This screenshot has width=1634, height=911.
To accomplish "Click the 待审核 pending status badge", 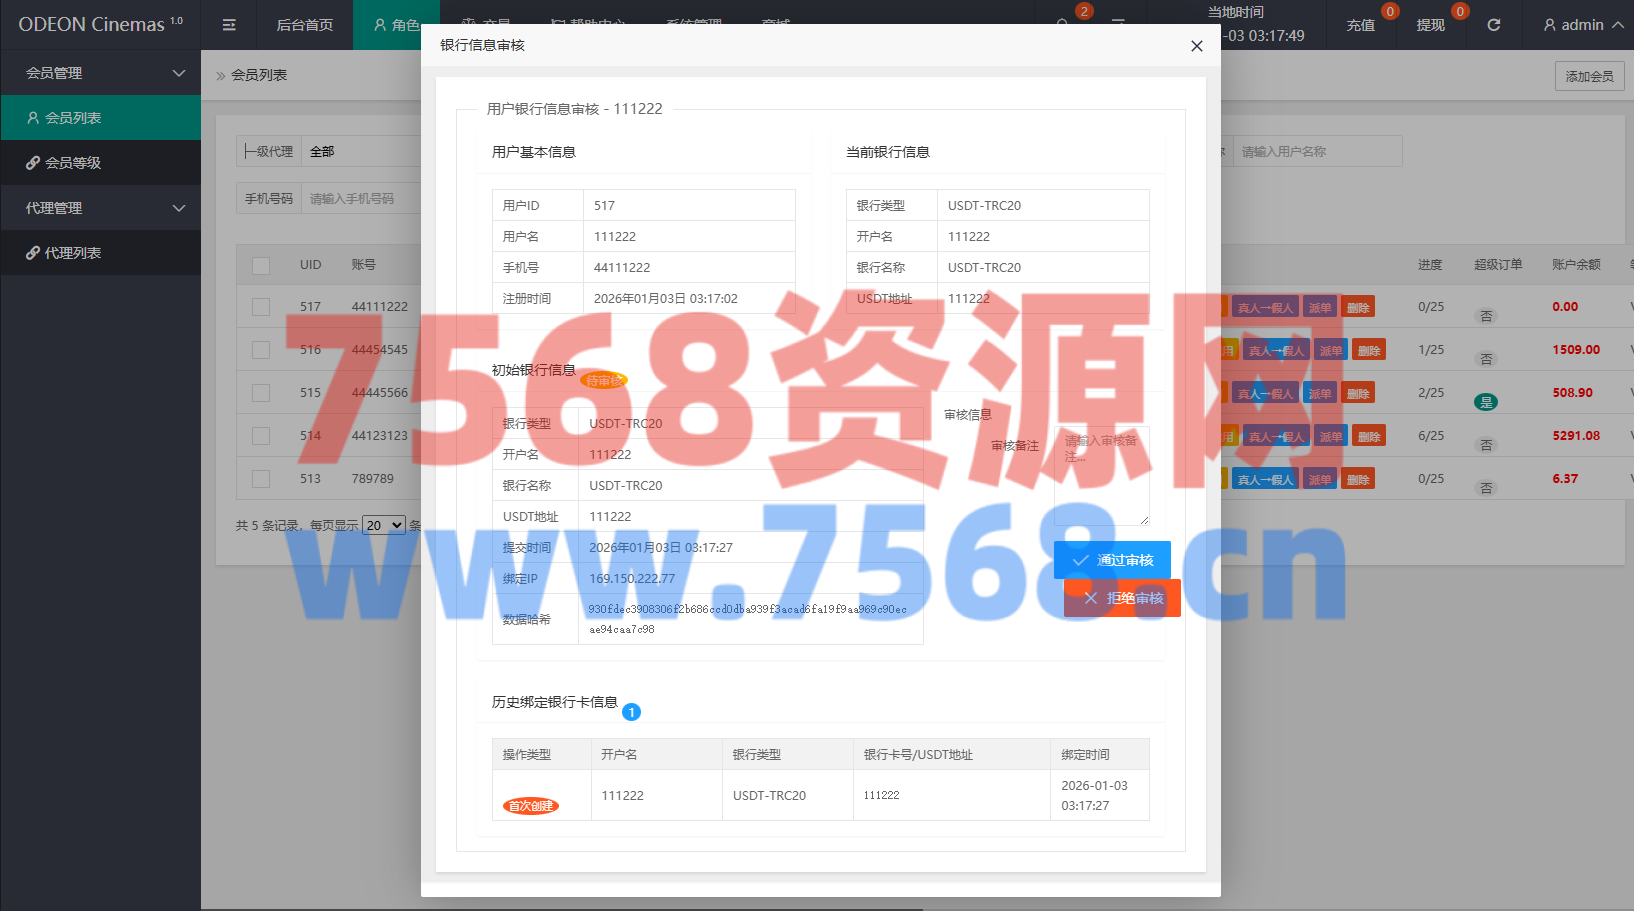I will [604, 381].
